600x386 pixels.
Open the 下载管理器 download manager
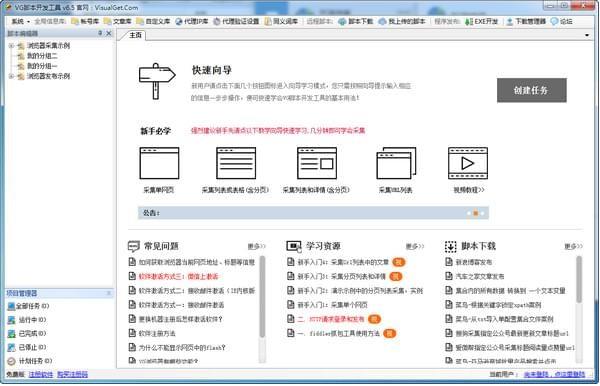point(526,21)
